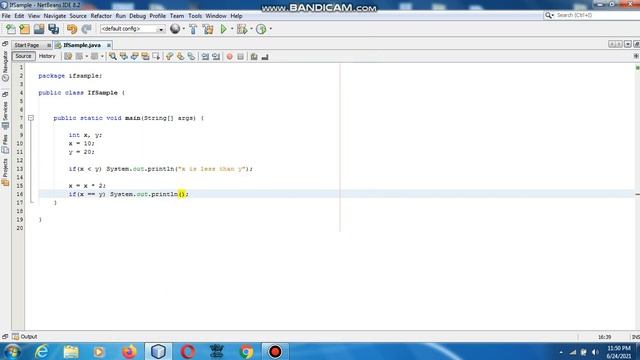Open the Navigate menu
The image size is (640, 360).
click(x=55, y=16)
